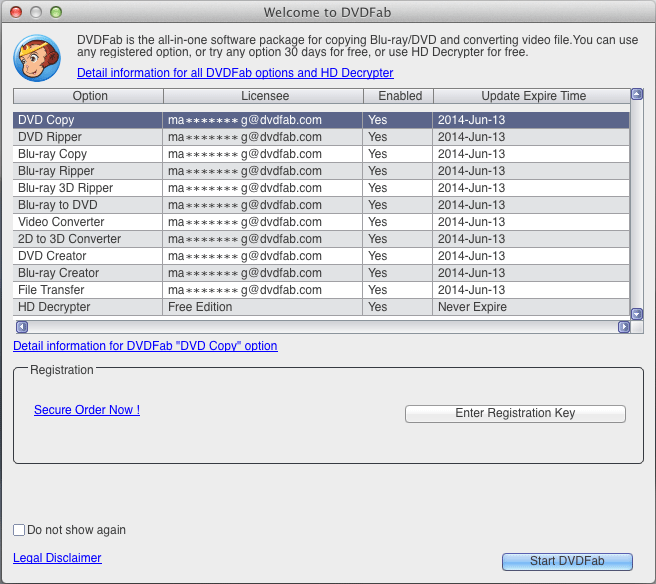
Task: Select the Blu-ray to DVD row
Action: pos(321,205)
